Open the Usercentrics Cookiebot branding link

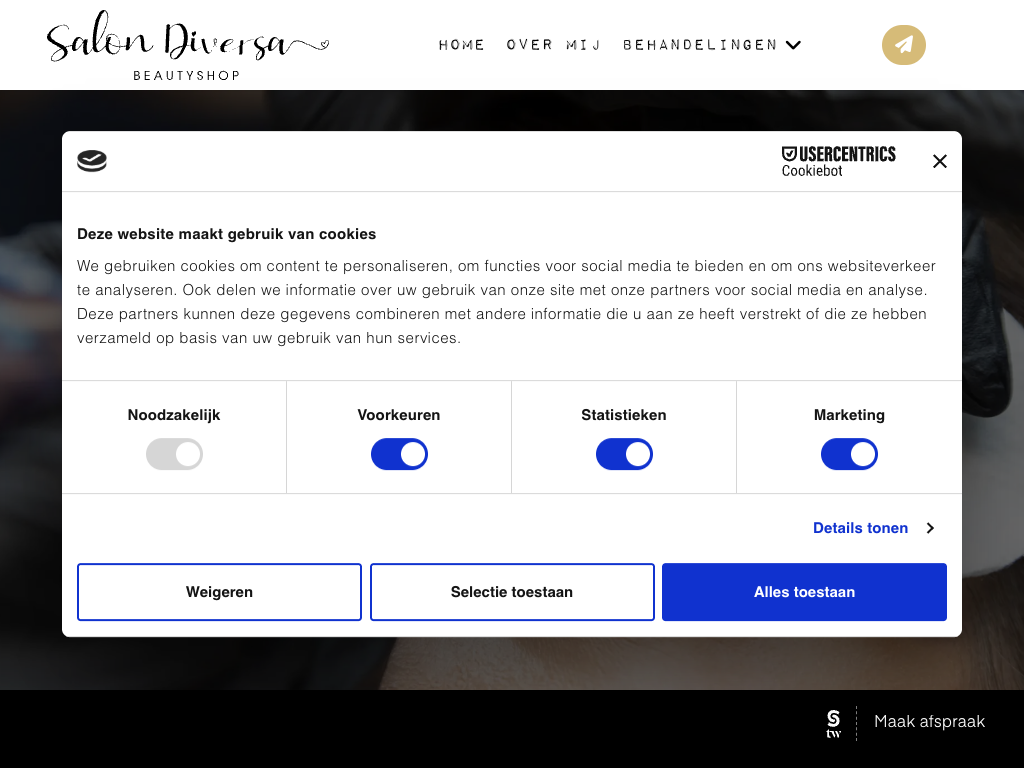point(838,161)
